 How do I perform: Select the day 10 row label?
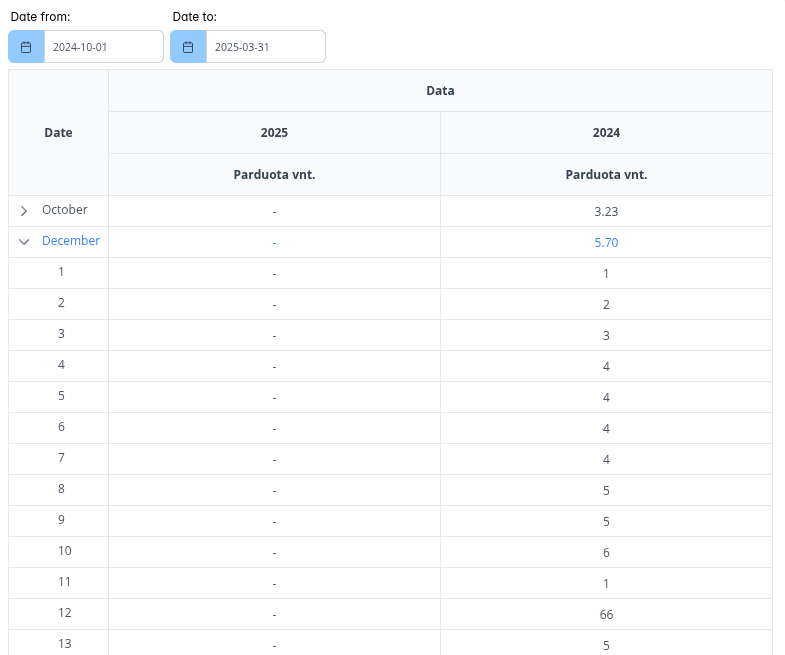(x=64, y=551)
